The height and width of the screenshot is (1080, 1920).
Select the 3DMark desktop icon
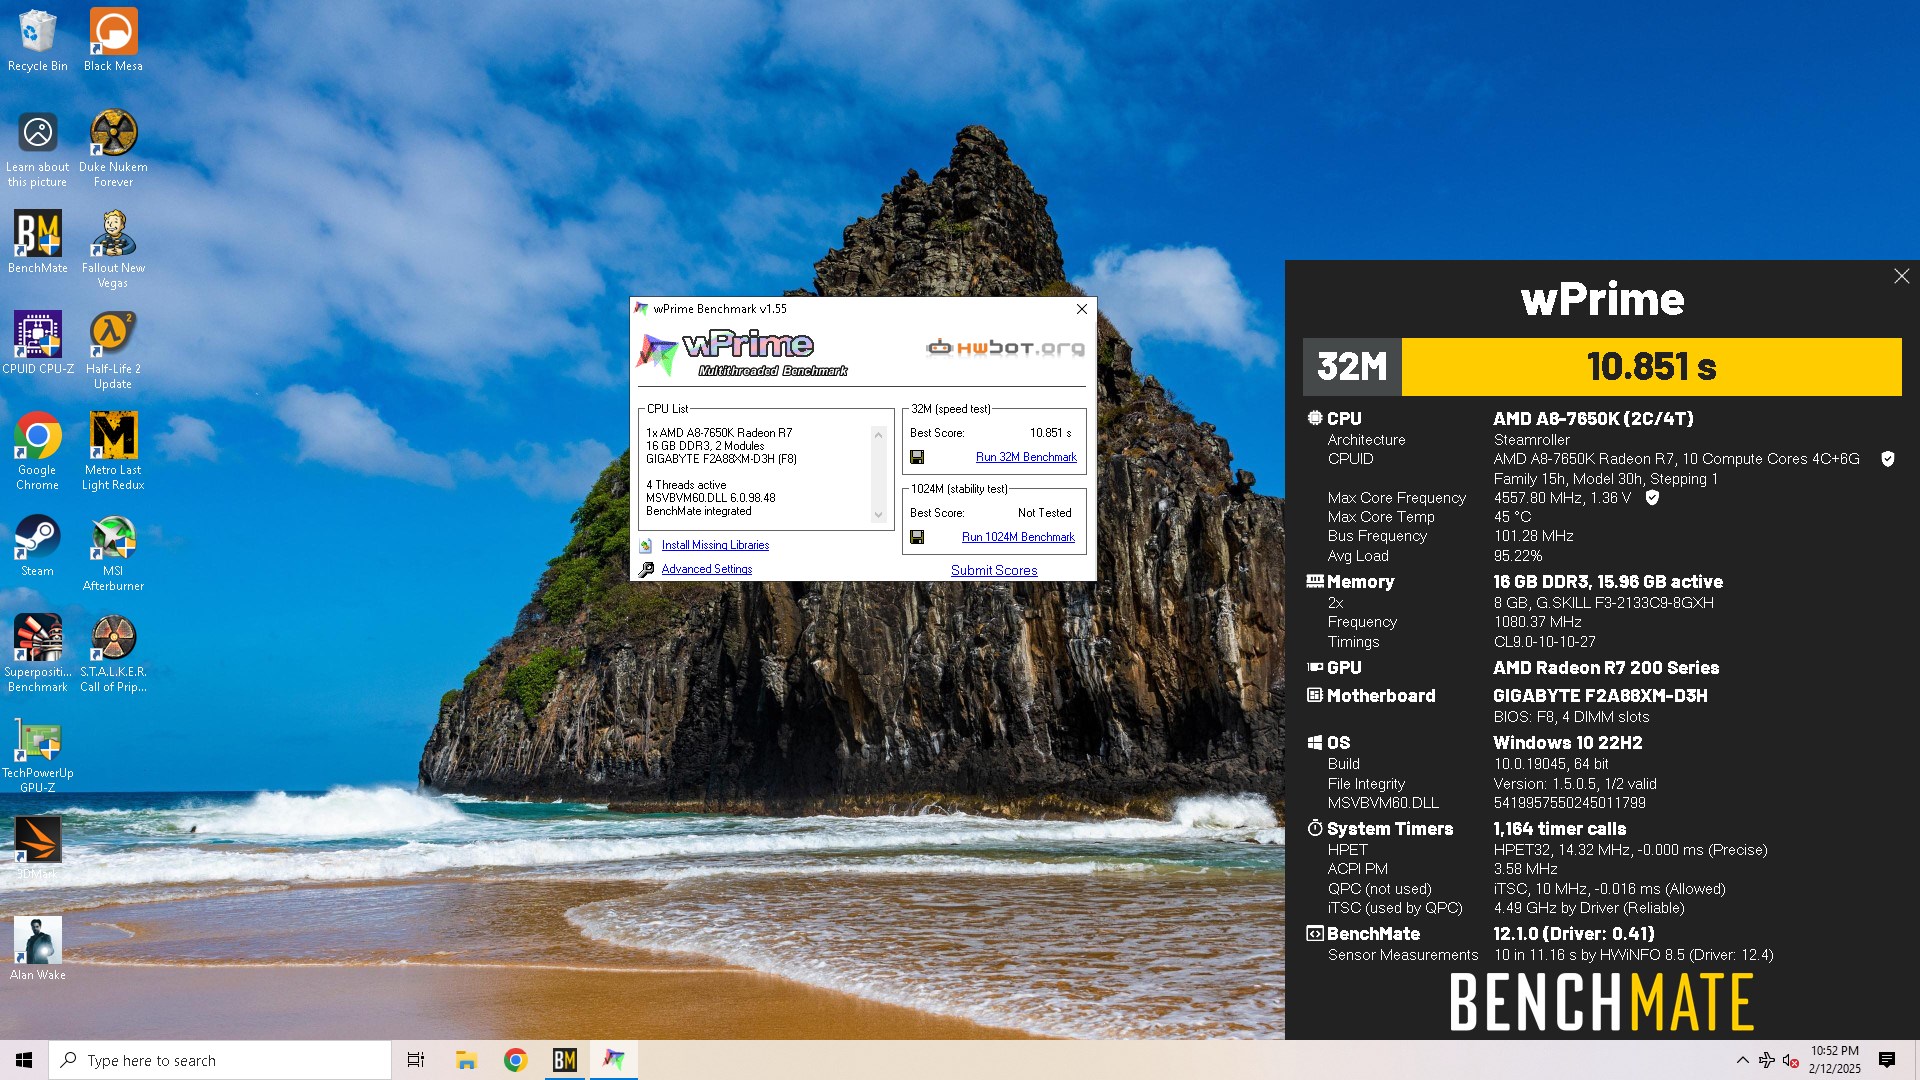pos(38,848)
